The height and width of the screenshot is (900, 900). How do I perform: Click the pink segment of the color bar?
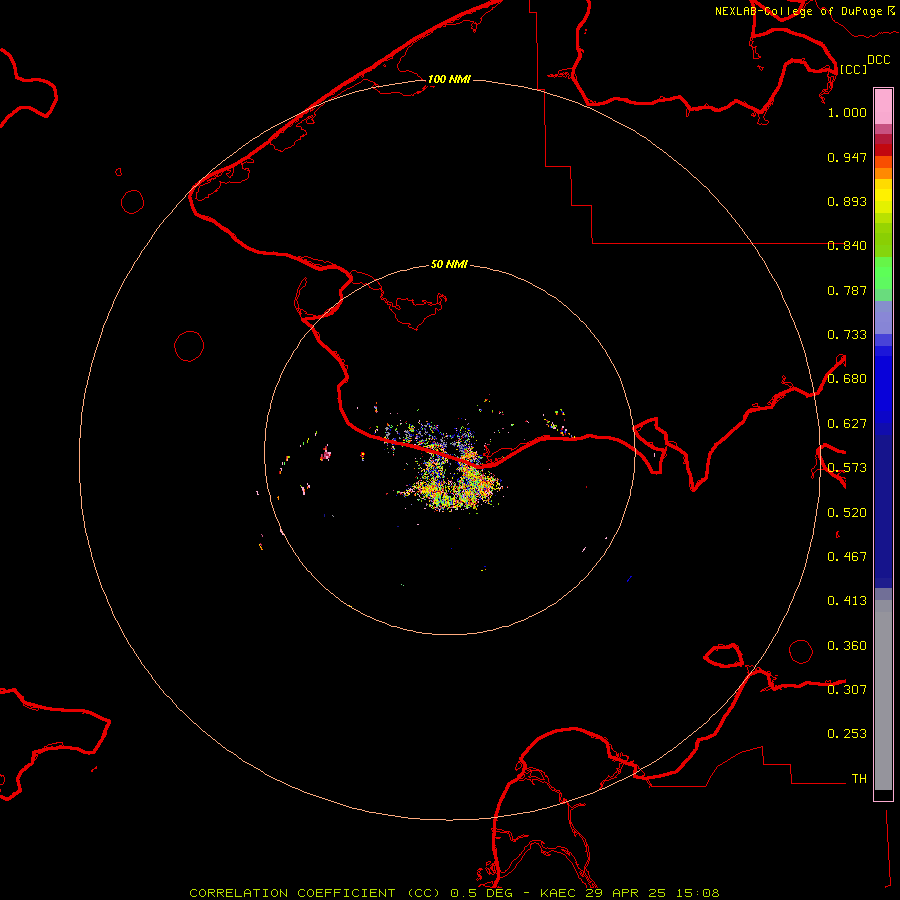pos(883,107)
